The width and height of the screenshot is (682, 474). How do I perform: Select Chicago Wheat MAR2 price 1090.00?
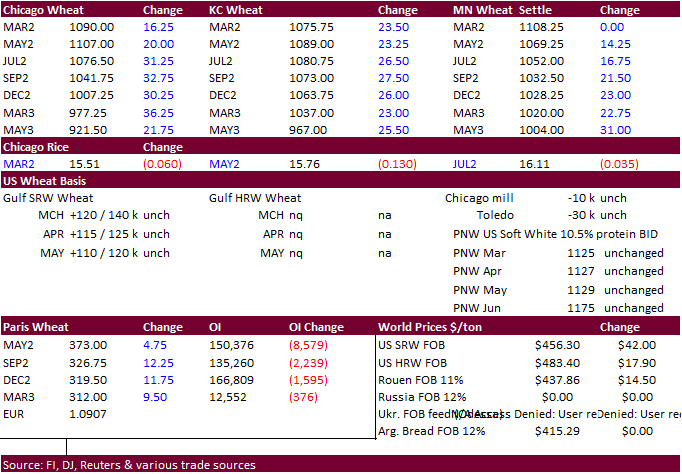pyautogui.click(x=90, y=28)
